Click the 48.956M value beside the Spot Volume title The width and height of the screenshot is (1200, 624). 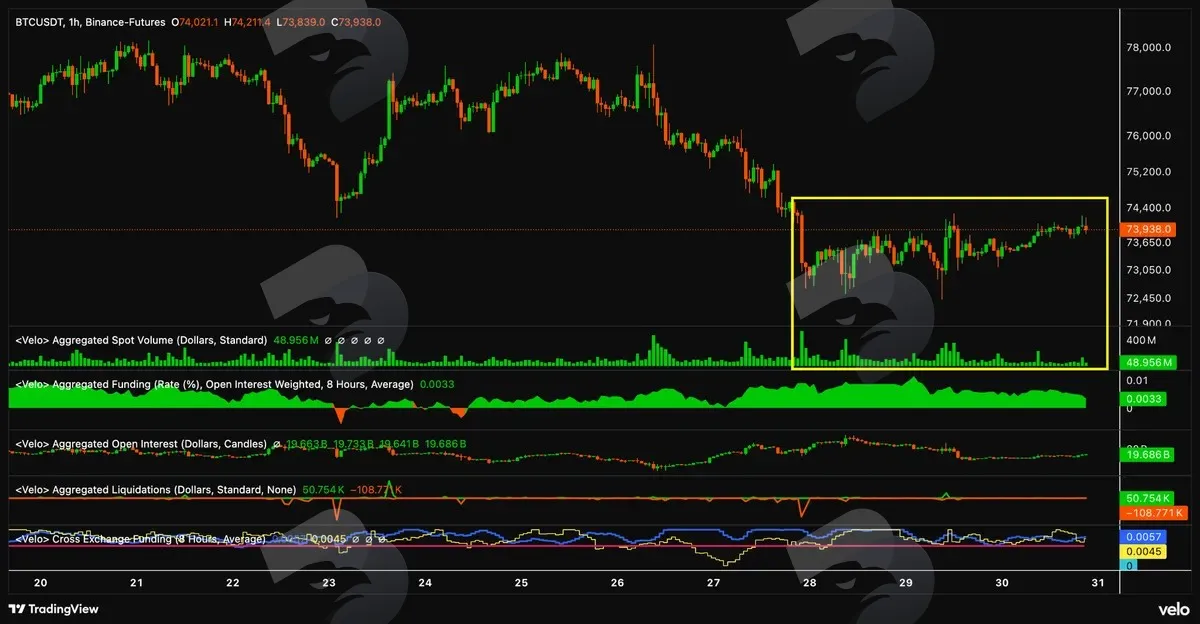(295, 340)
